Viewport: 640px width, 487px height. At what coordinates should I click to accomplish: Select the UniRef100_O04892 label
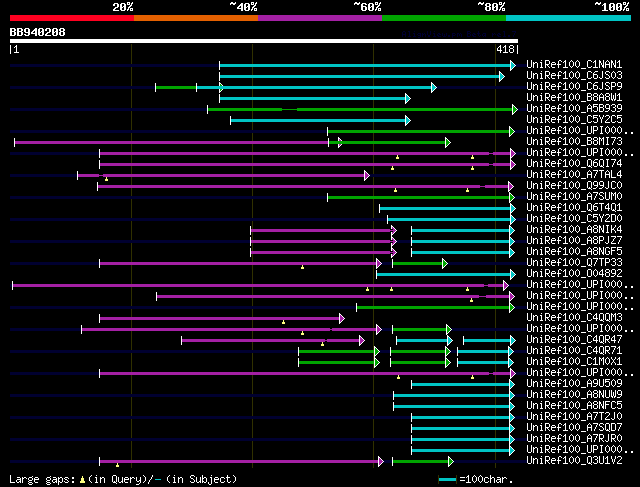tap(574, 274)
